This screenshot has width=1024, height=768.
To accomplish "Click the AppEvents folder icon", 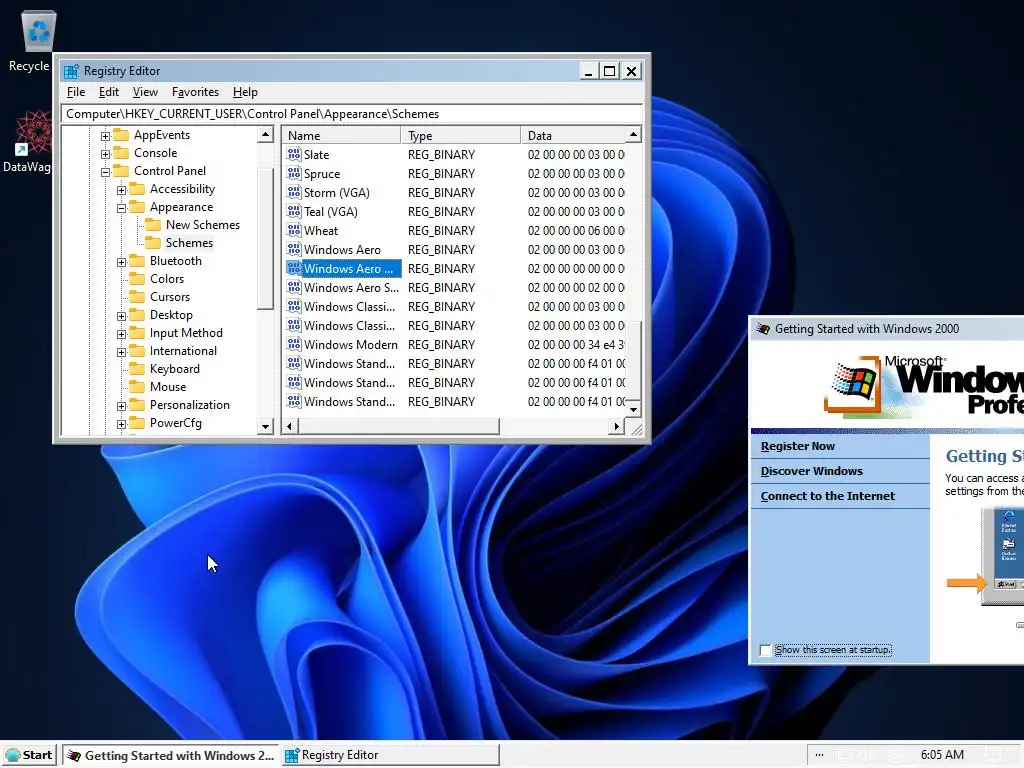I will click(x=121, y=135).
